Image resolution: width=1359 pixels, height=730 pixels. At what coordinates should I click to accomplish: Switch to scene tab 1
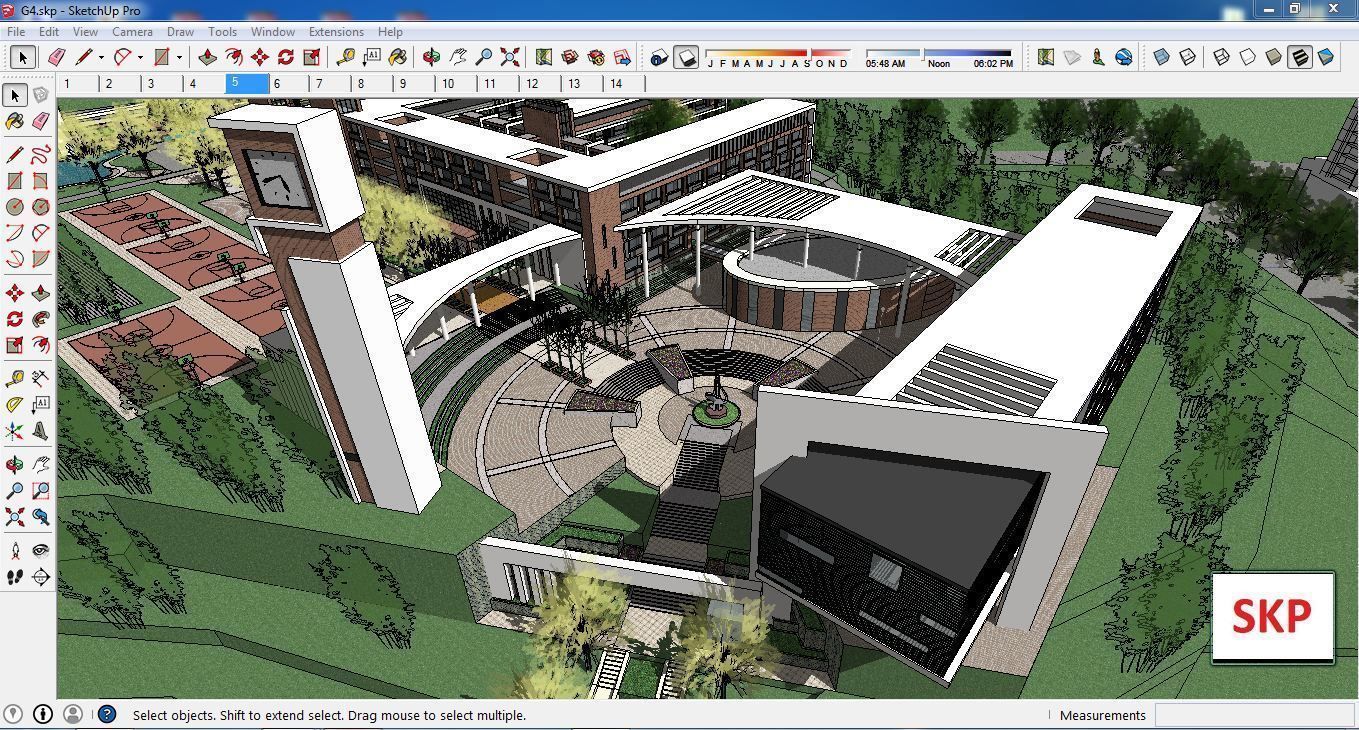(x=78, y=84)
